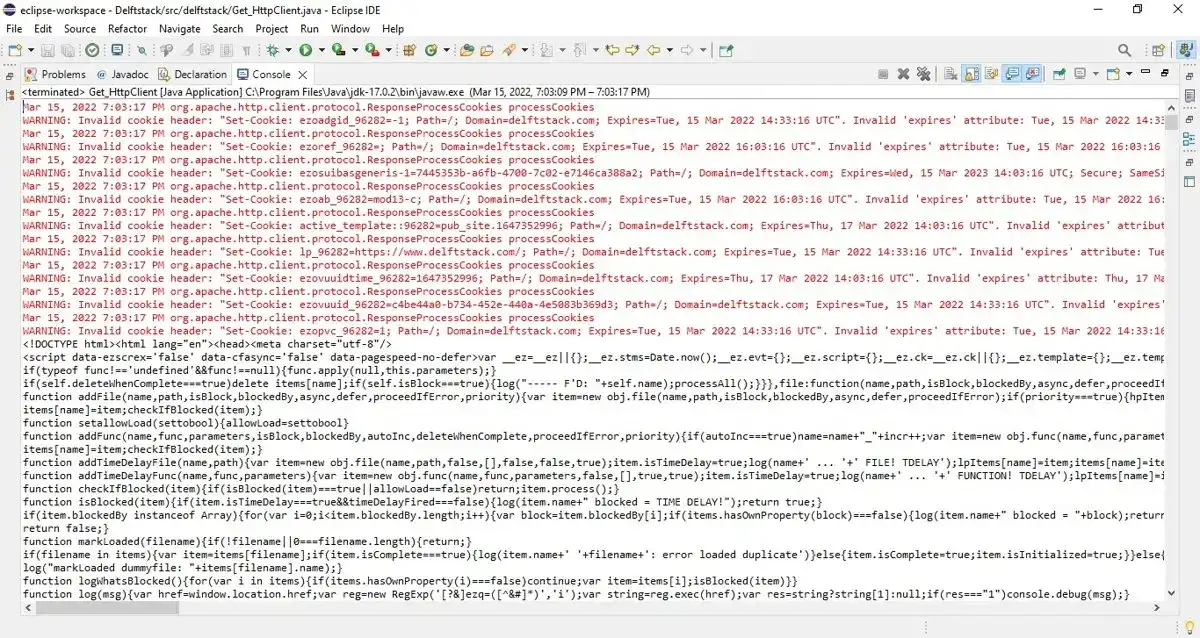Click the console vertical scrollbar thumb
The image size is (1200, 638).
(x=1171, y=121)
